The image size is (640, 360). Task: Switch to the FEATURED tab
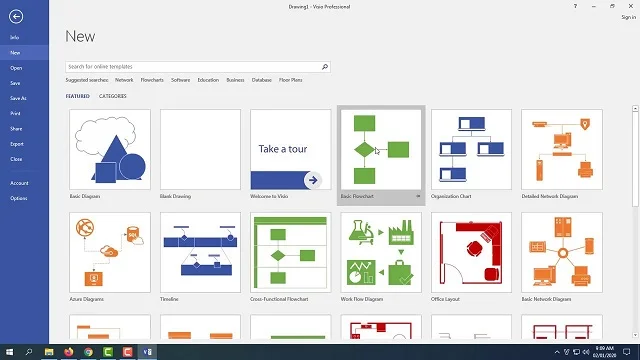click(x=78, y=96)
